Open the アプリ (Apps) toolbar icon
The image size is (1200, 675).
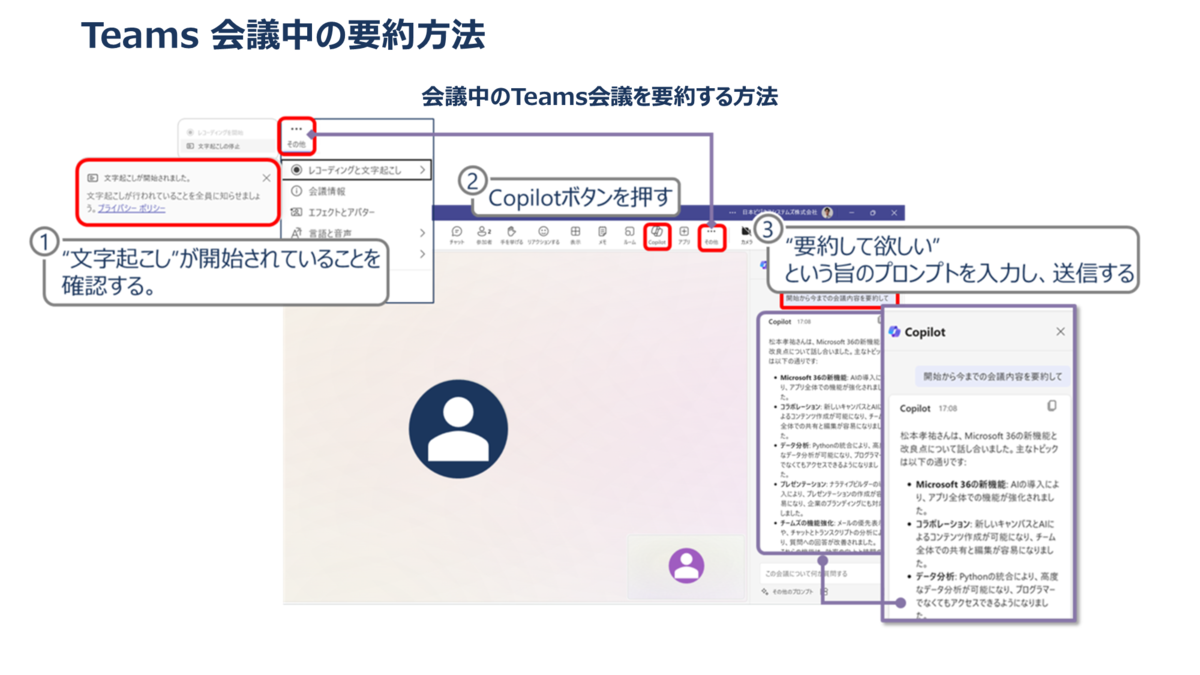(684, 235)
